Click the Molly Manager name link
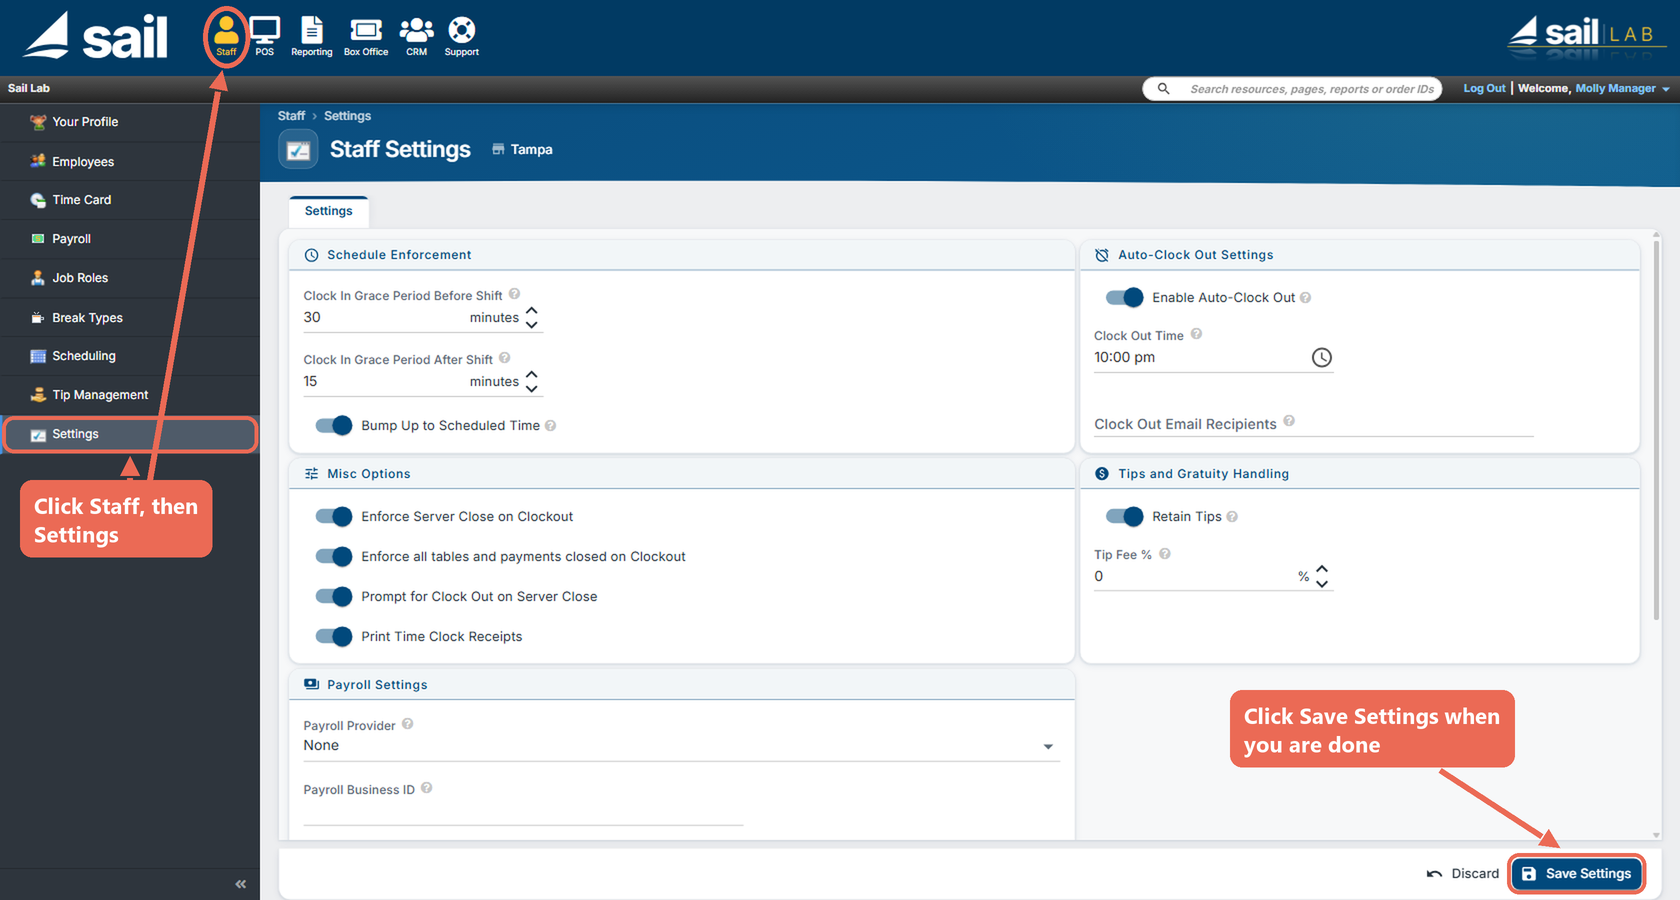Viewport: 1680px width, 900px height. point(1615,88)
